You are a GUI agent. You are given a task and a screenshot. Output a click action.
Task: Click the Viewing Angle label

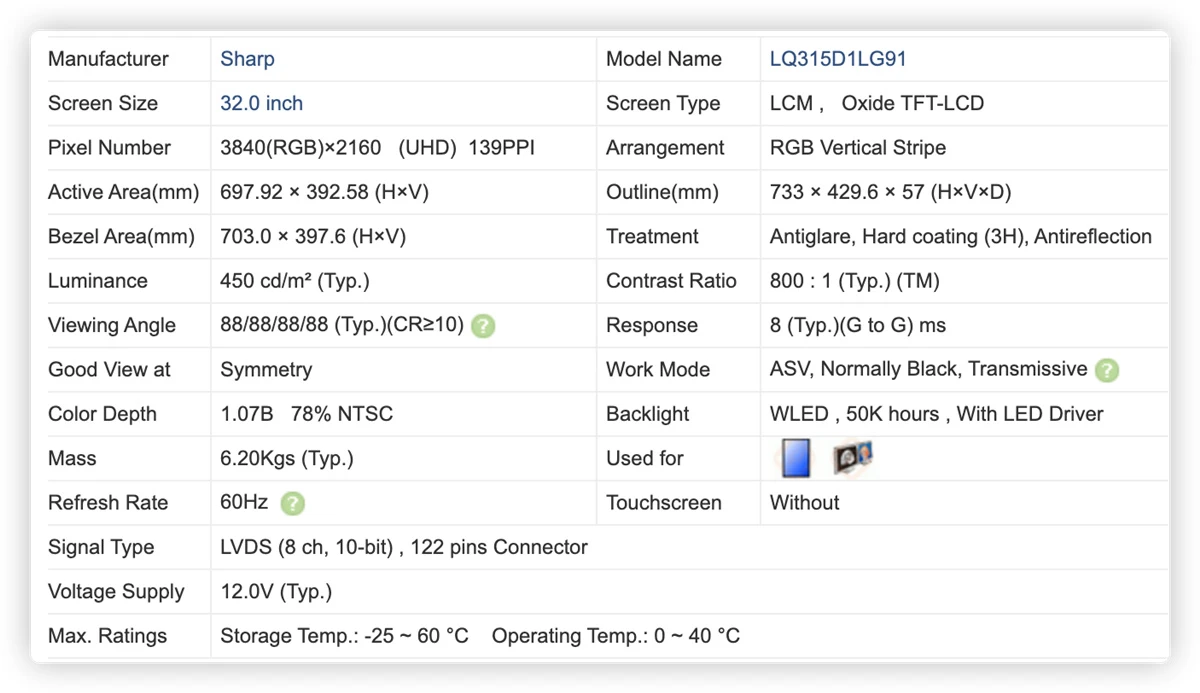[111, 325]
